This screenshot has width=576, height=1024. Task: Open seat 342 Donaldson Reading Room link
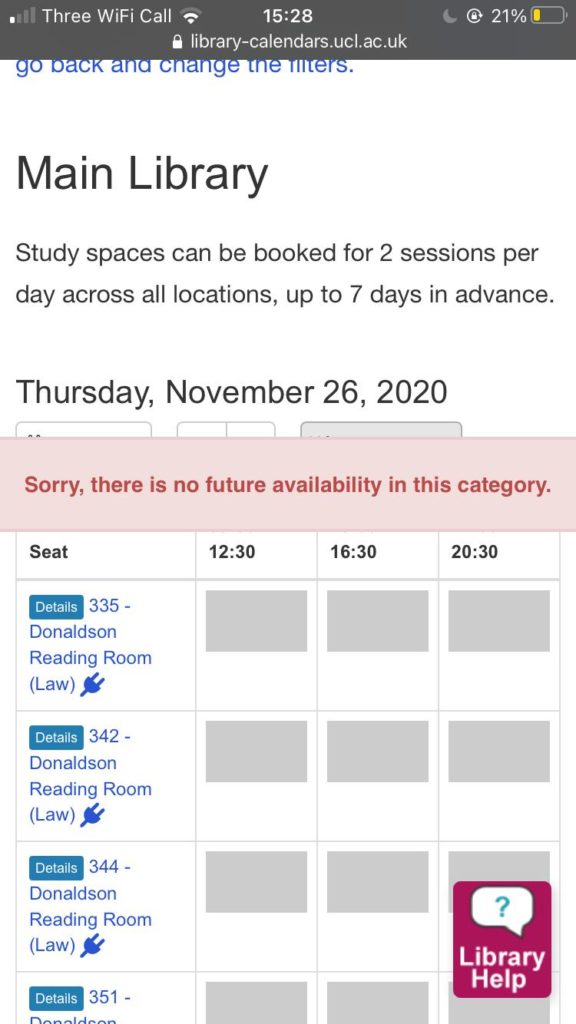click(91, 776)
